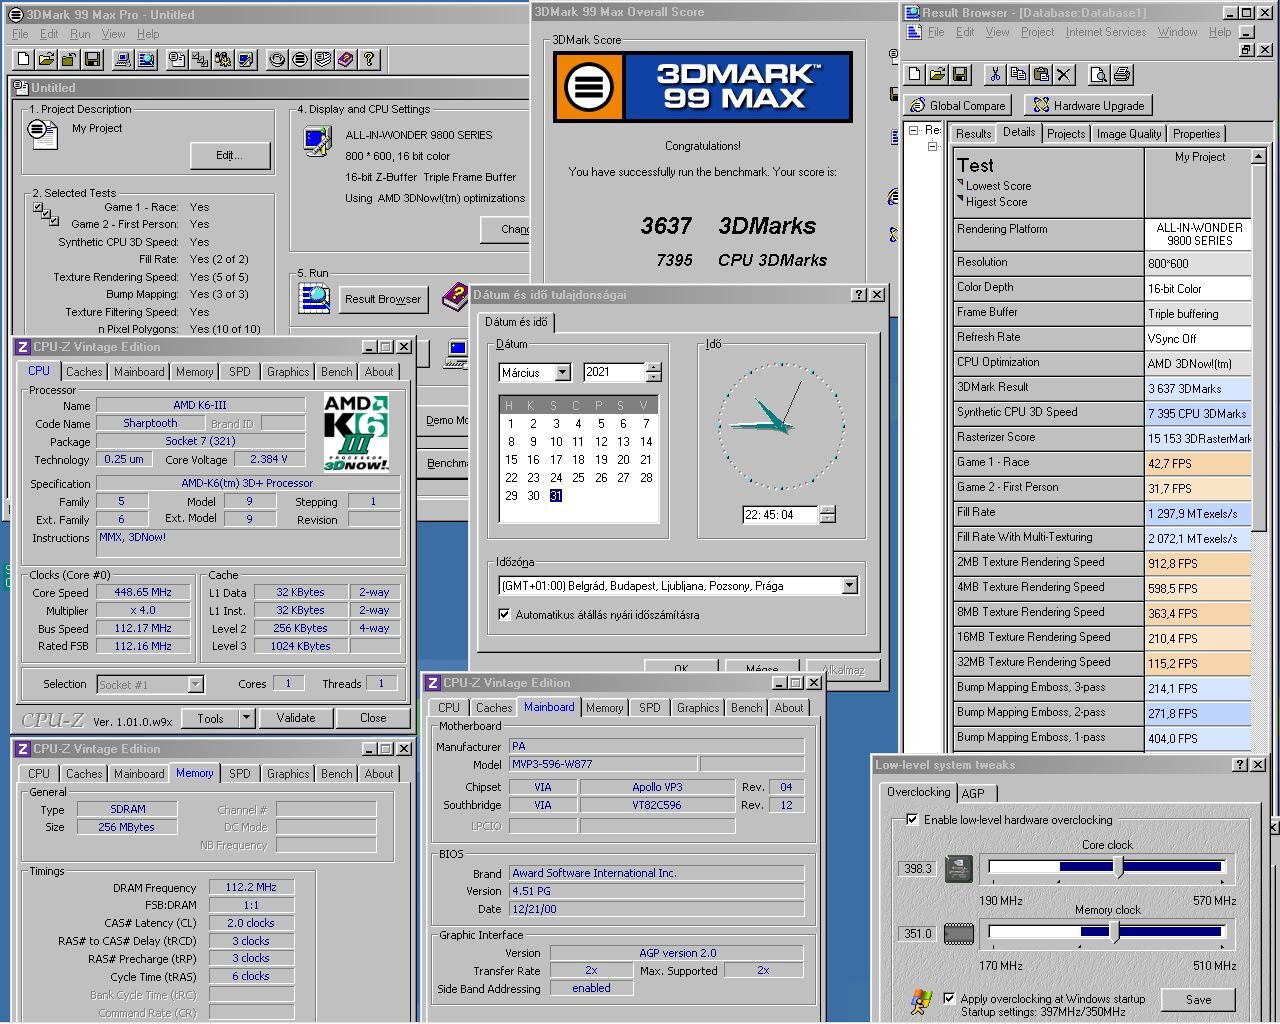Click the Delete X icon in Result Browser toolbar
This screenshot has height=1024, width=1280.
point(1064,74)
